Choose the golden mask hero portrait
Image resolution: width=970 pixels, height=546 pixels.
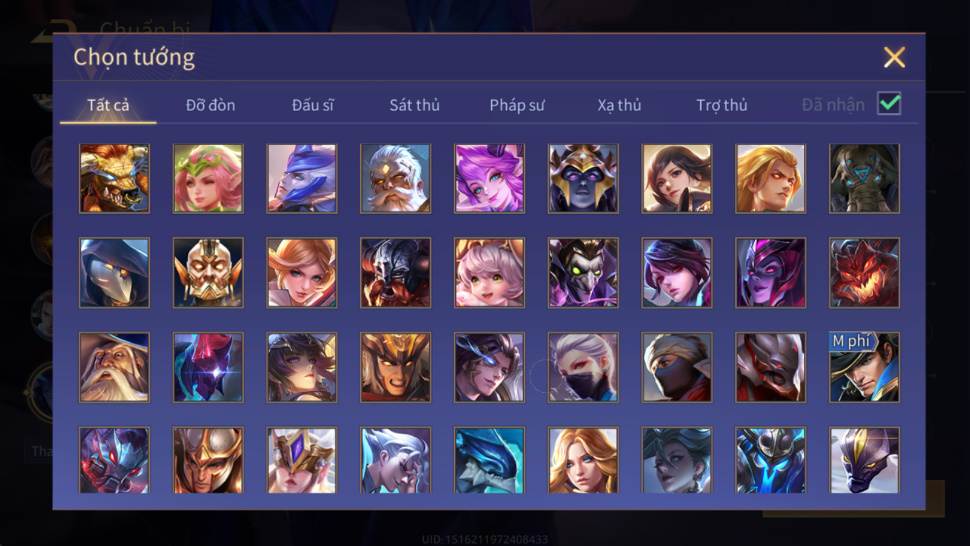[x=208, y=273]
